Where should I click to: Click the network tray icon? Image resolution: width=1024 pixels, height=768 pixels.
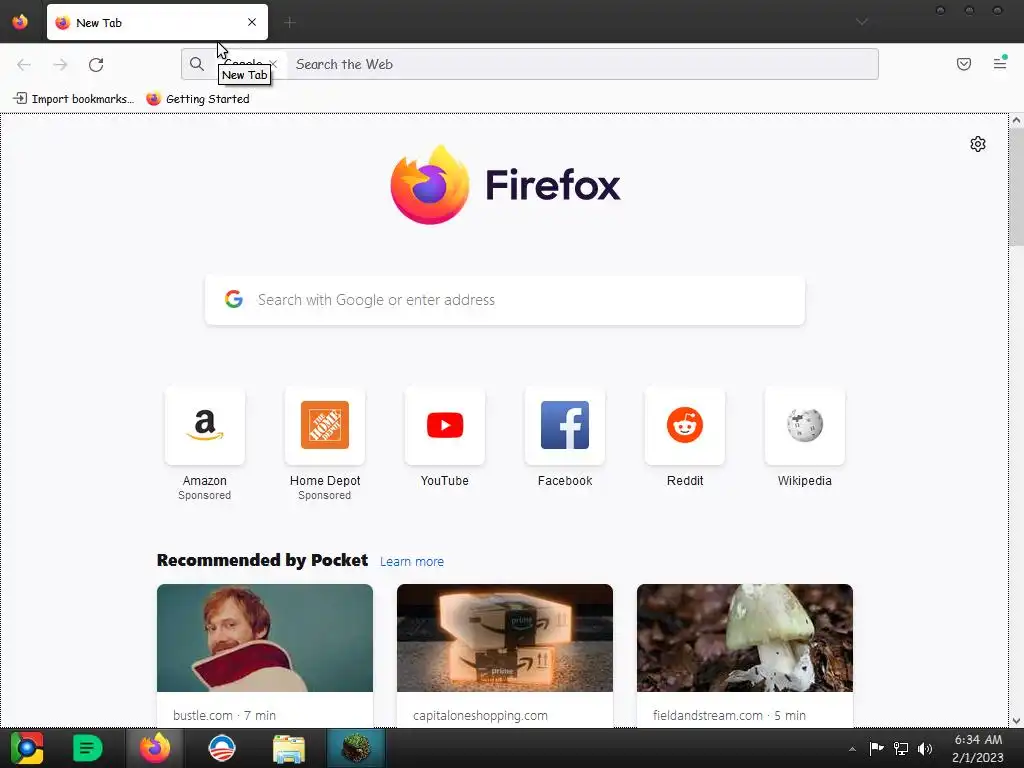(x=901, y=748)
